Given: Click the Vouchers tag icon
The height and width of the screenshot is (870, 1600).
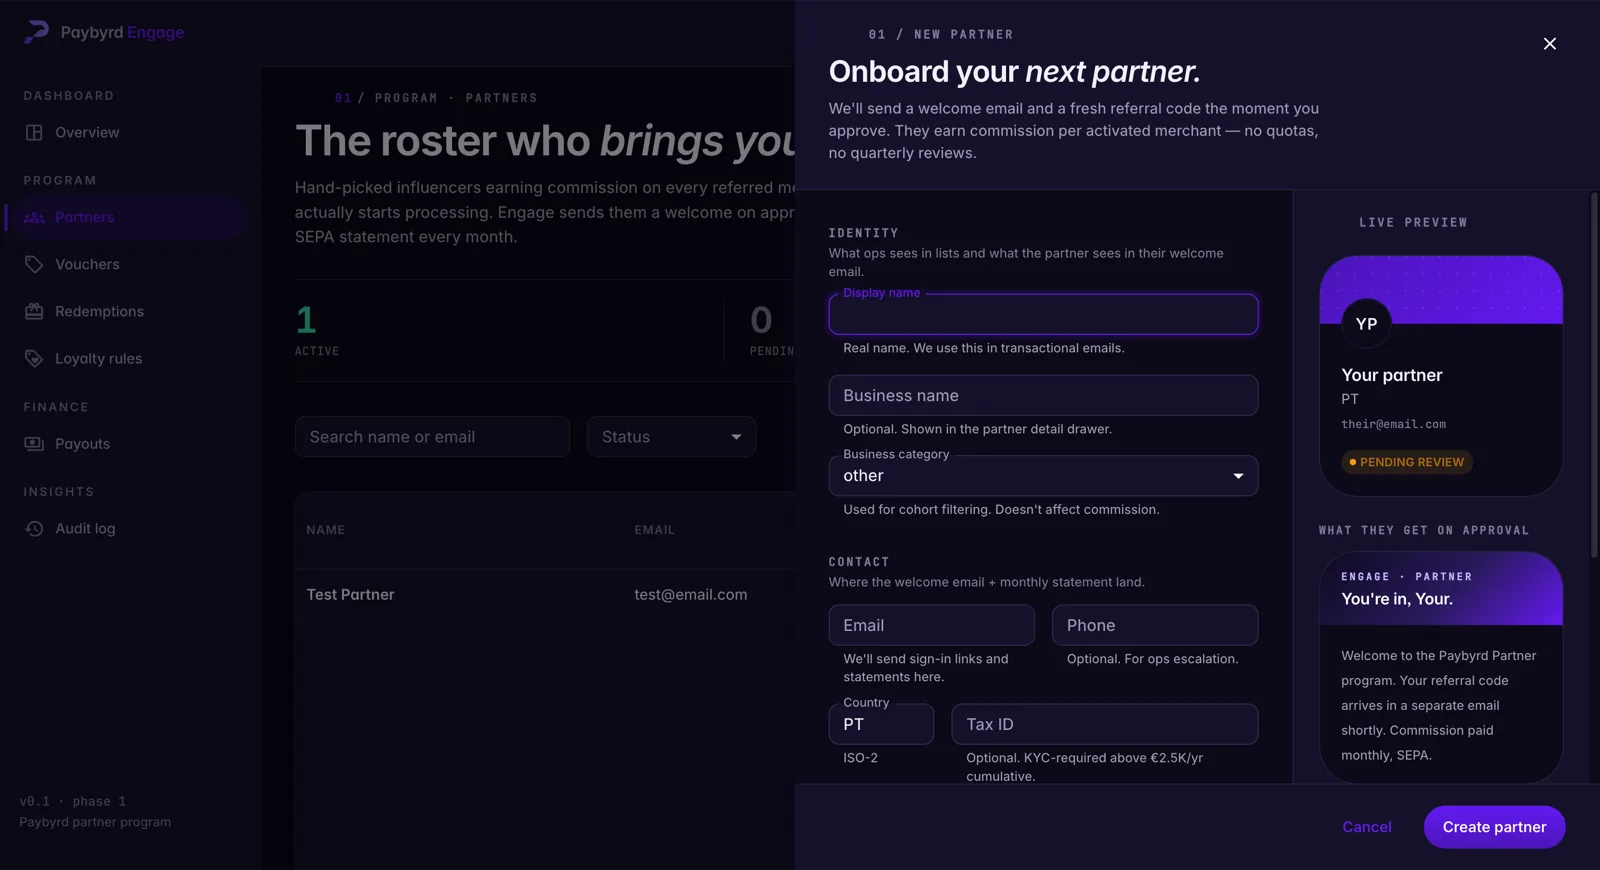Looking at the screenshot, I should click(x=34, y=265).
